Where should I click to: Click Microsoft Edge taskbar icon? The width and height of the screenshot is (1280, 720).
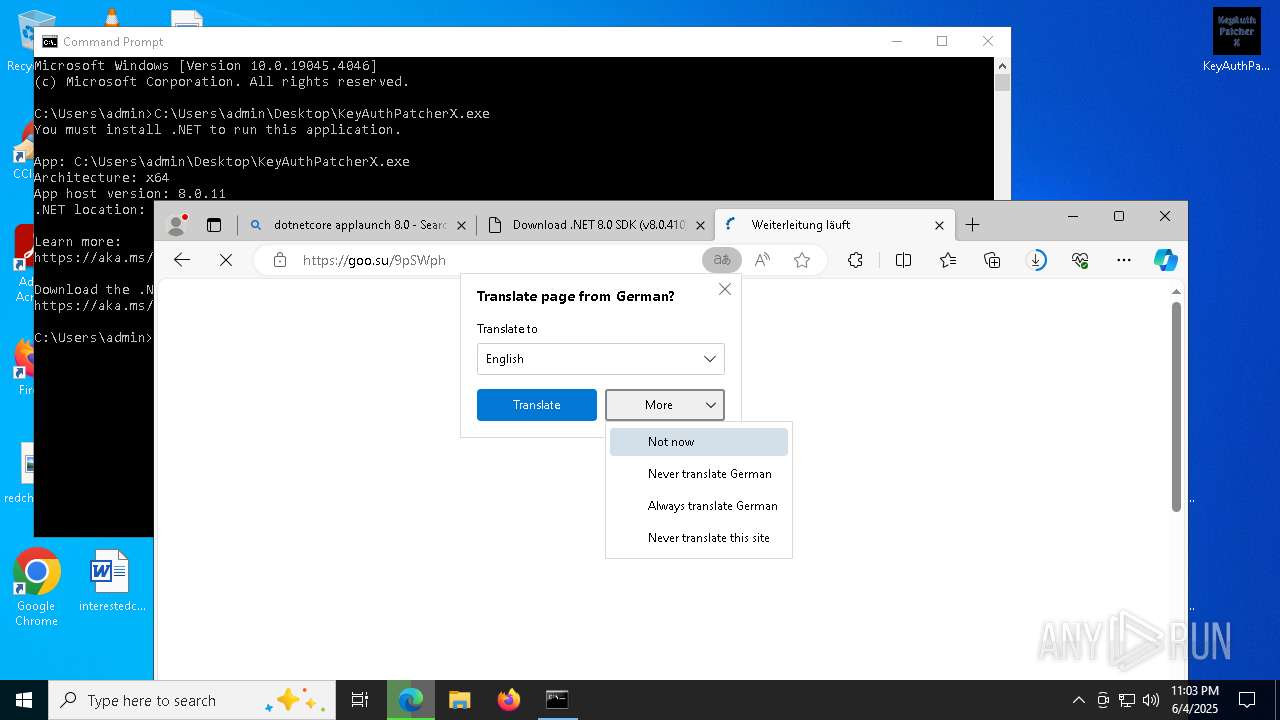click(x=411, y=700)
